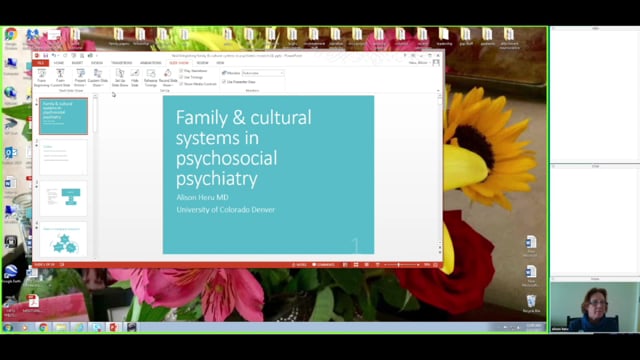Viewport: 640px width, 360px height.
Task: Switch to Reading View icon
Action: click(367, 265)
